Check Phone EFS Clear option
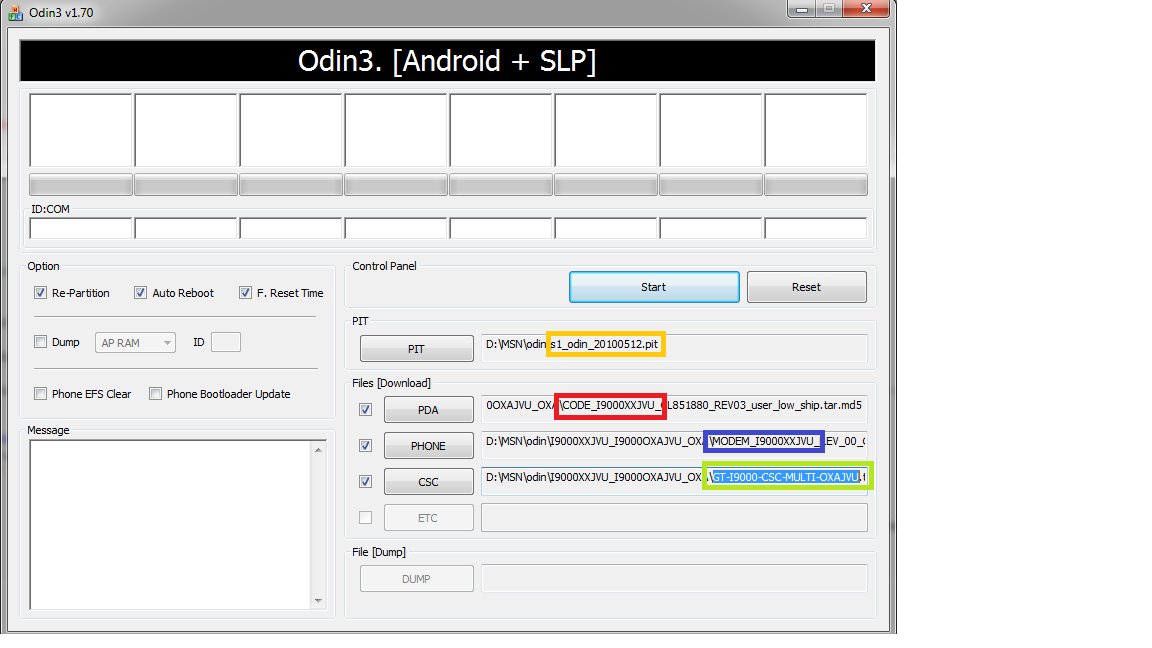Viewport: 1152px width, 648px height. coord(40,394)
